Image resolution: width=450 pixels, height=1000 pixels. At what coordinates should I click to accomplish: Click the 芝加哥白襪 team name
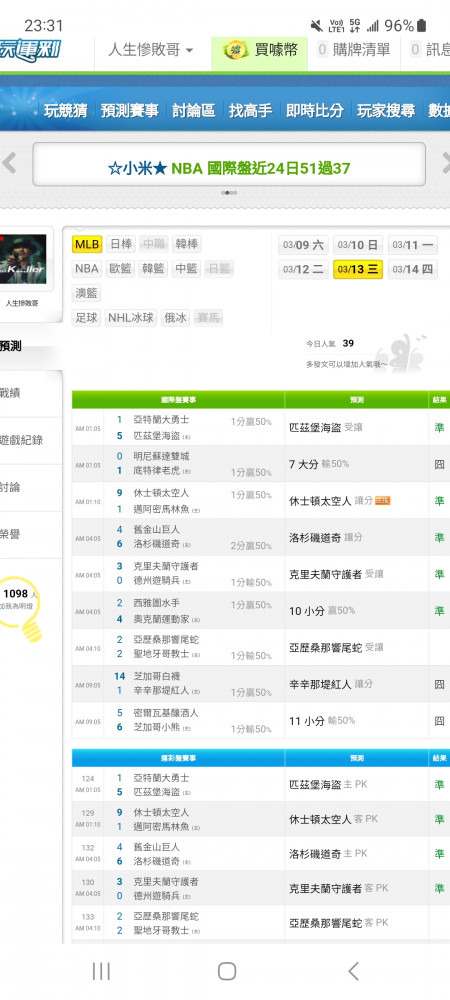click(x=156, y=676)
